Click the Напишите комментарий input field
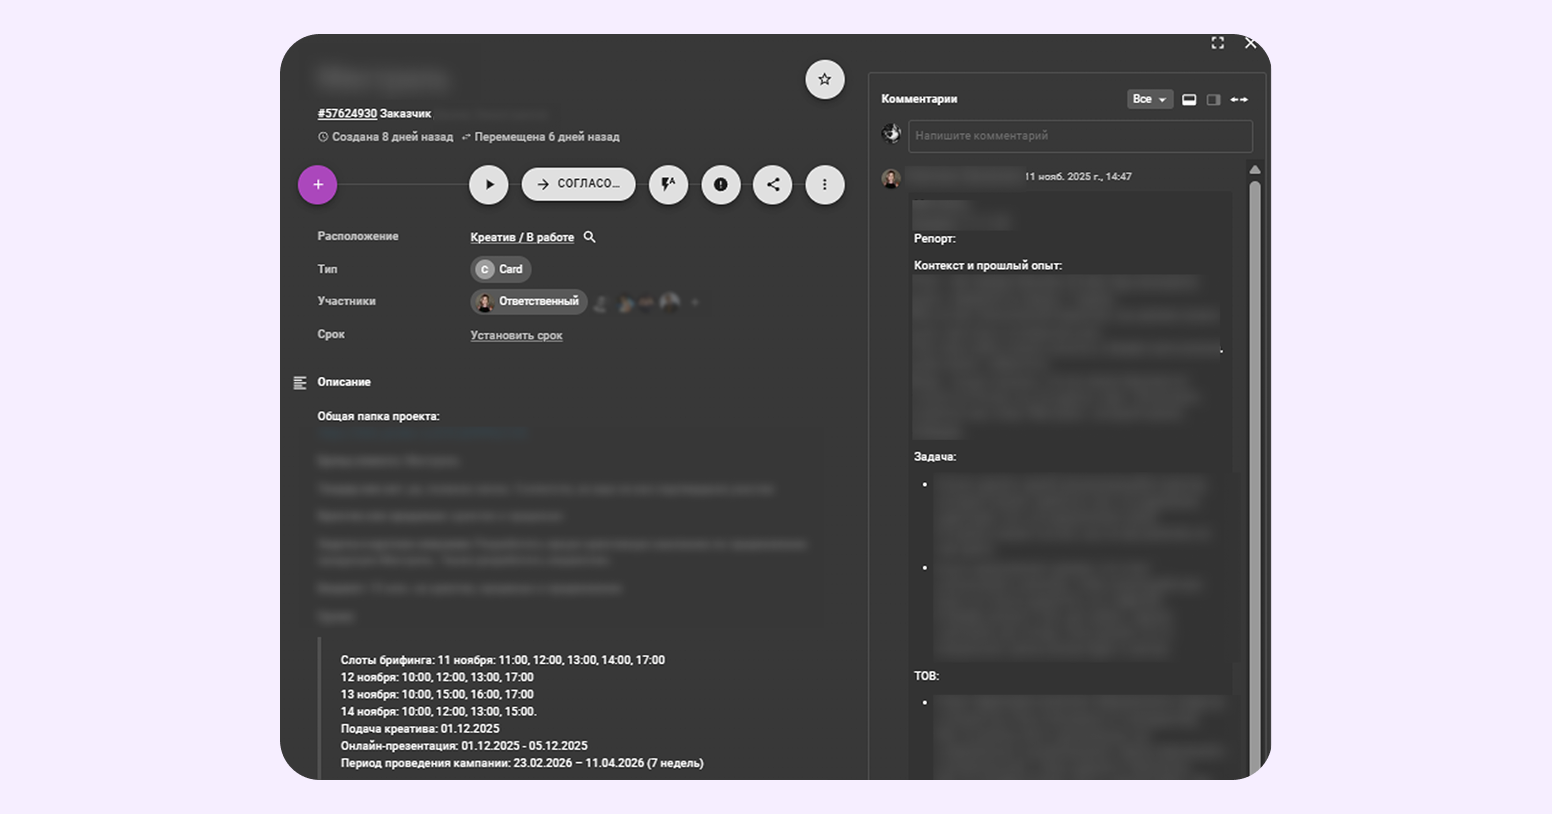This screenshot has width=1552, height=814. pyautogui.click(x=1079, y=136)
